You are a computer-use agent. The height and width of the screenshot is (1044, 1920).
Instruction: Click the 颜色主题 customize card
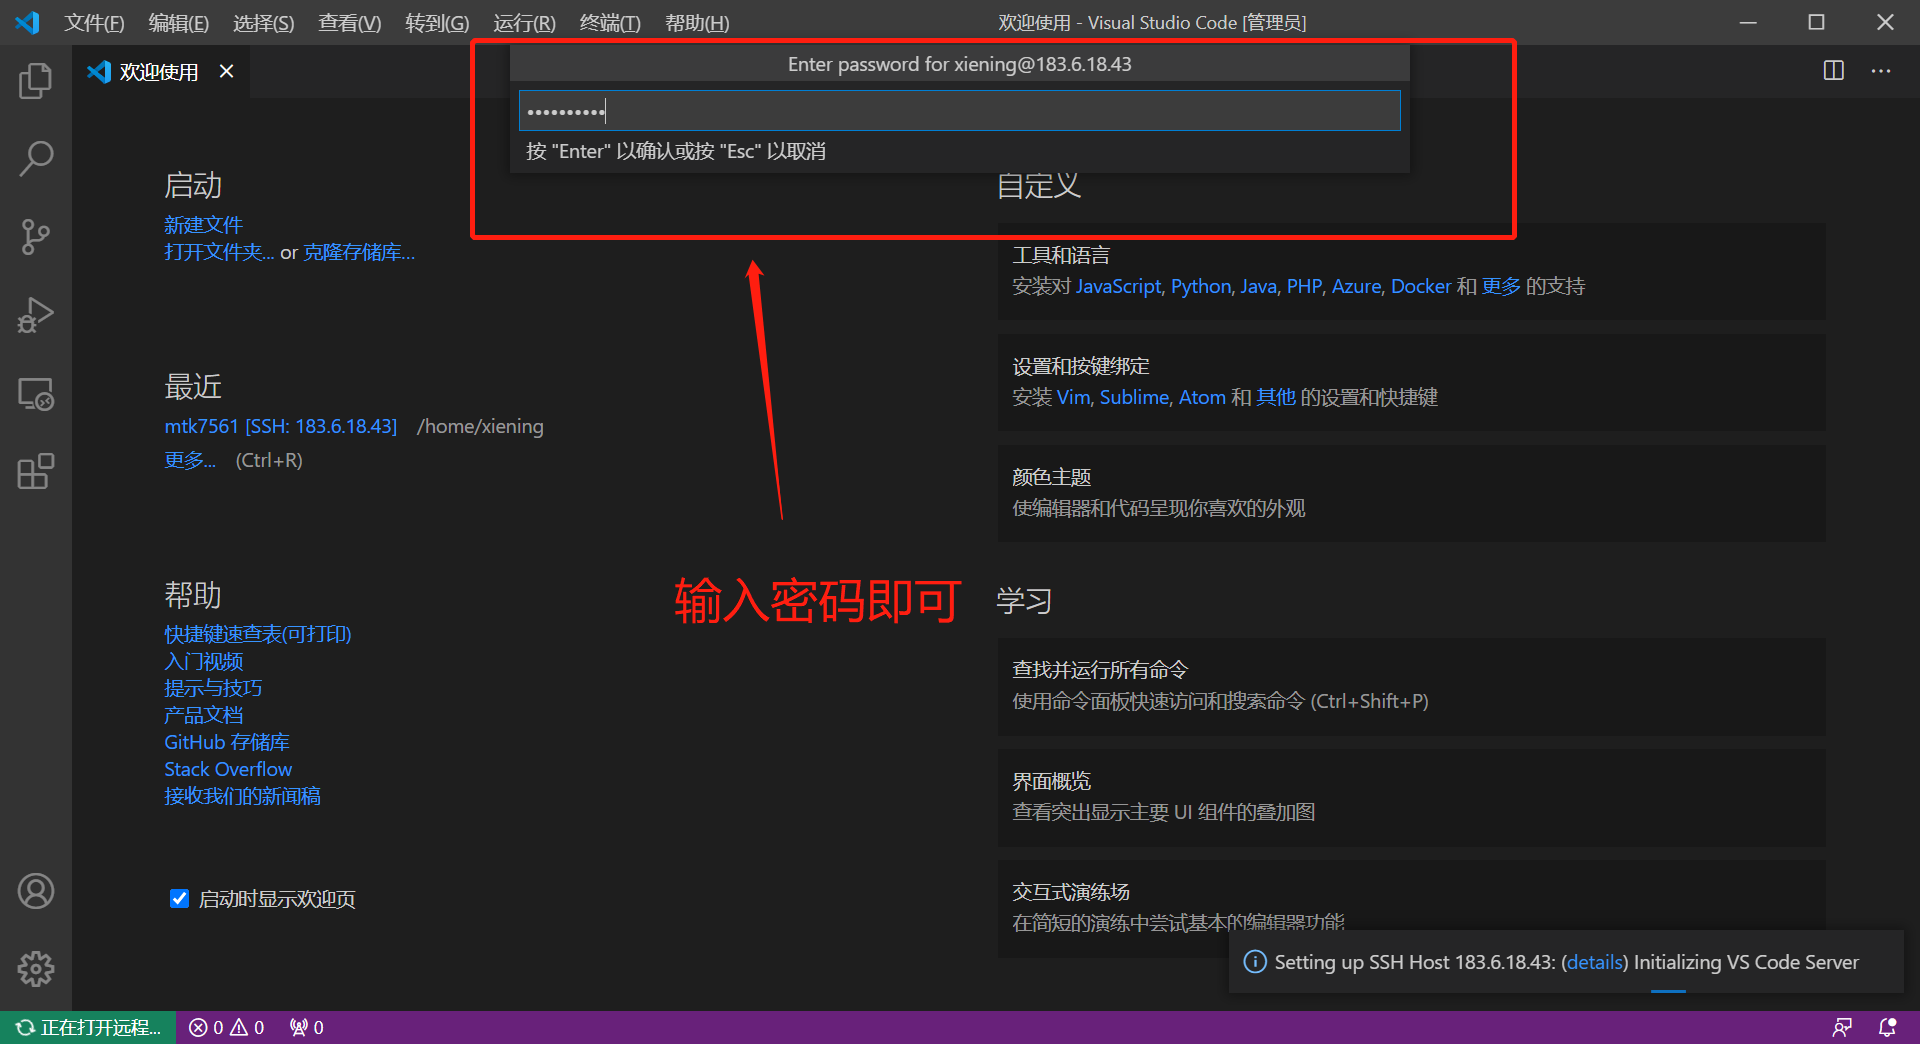(1412, 493)
